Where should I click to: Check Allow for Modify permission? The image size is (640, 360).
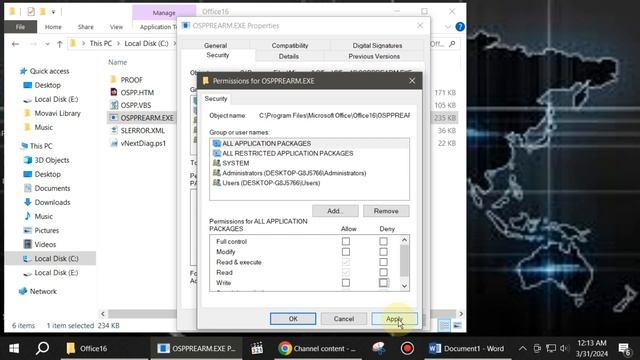(x=346, y=252)
